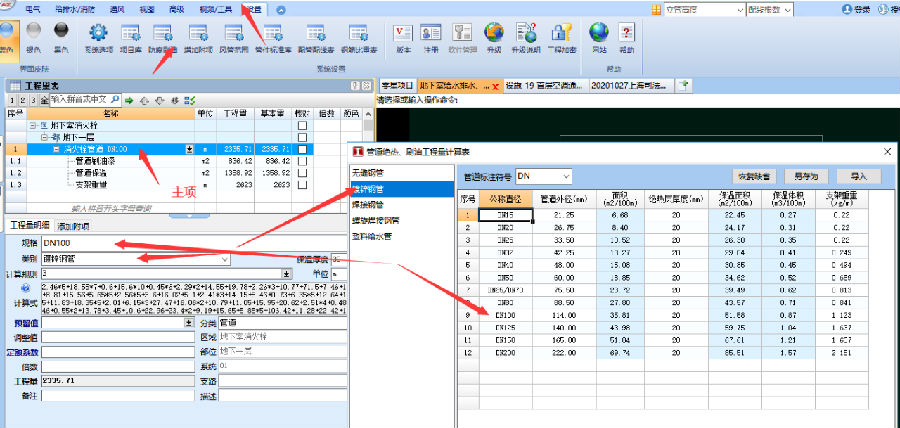Toggle the checkbox on 管道刷油漆 row
Image resolution: width=900 pixels, height=428 pixels.
coord(301,161)
